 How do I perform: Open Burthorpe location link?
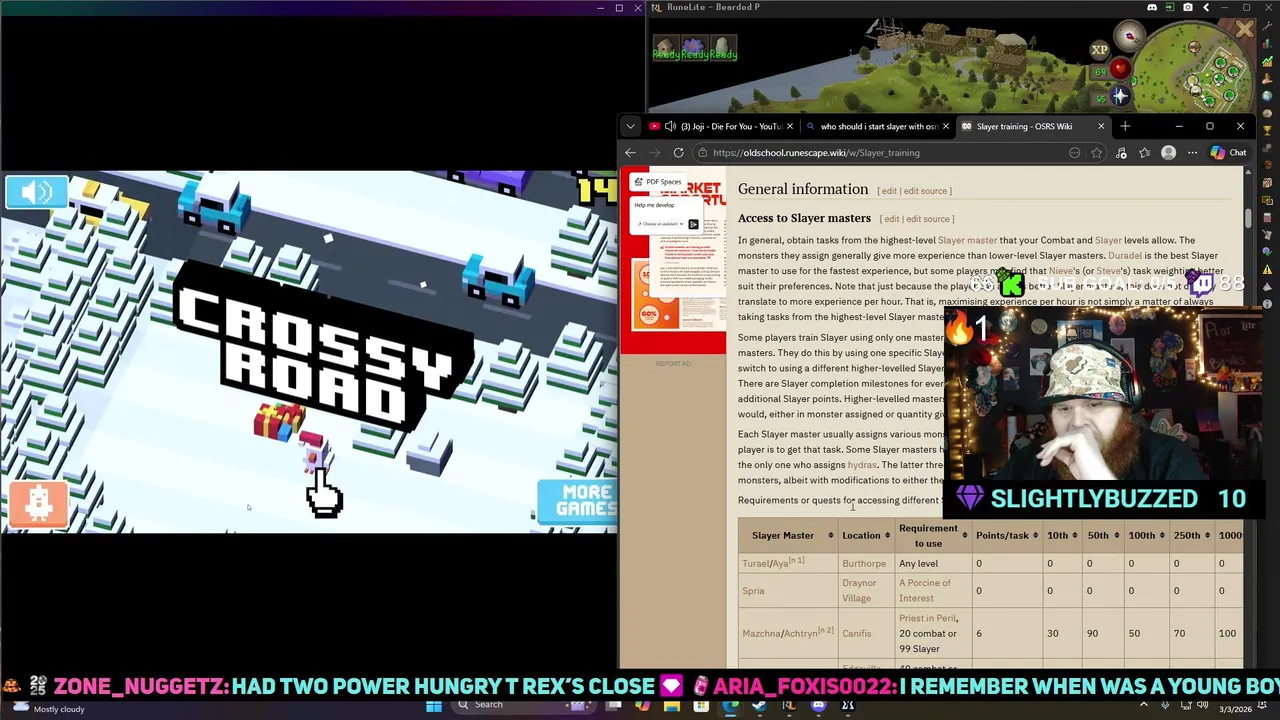click(x=864, y=564)
